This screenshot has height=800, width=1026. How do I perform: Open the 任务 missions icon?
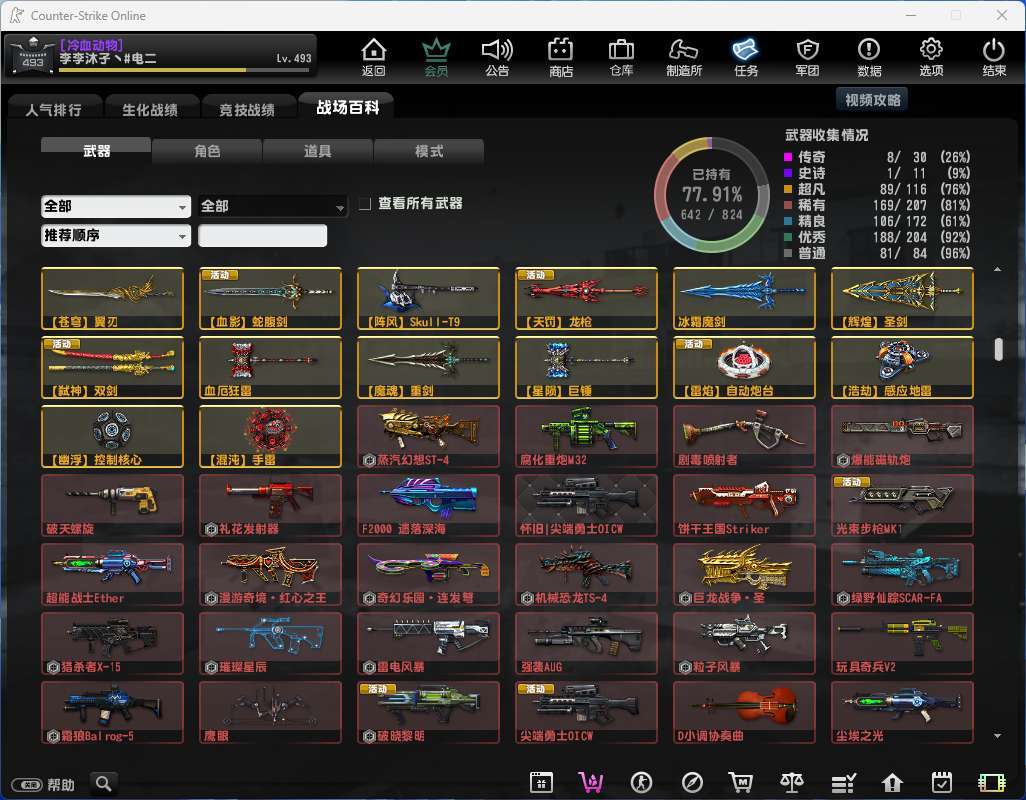pyautogui.click(x=745, y=57)
